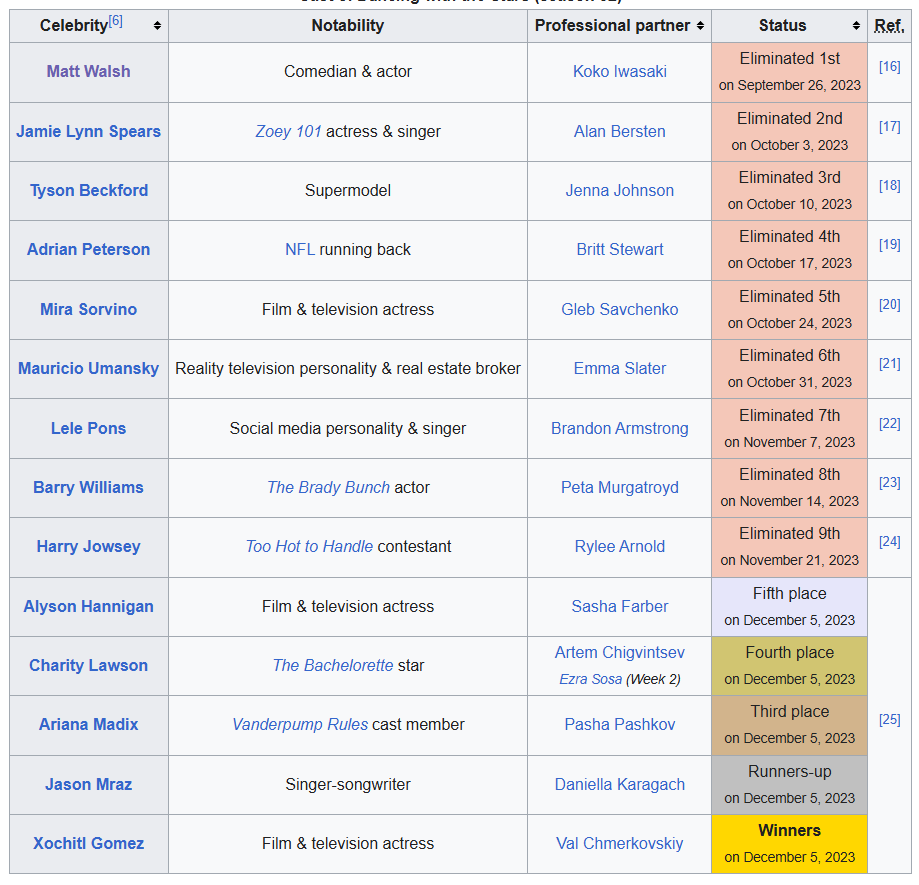Sort table by Celebrity column arrows
This screenshot has width=919, height=885.
pos(157,26)
